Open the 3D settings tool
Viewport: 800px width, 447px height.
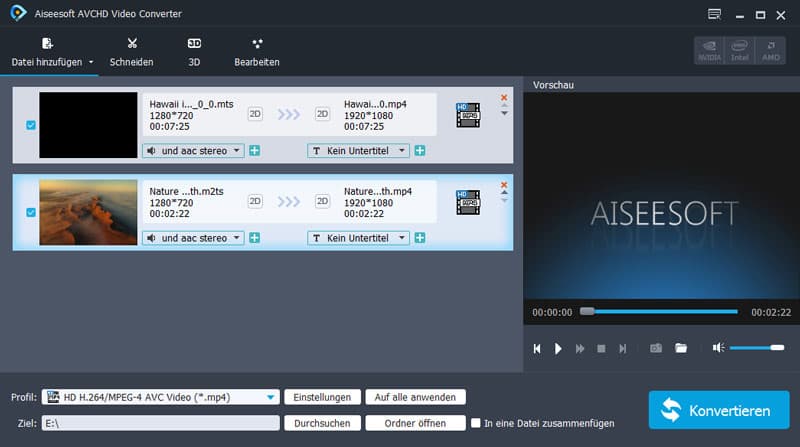click(x=194, y=53)
